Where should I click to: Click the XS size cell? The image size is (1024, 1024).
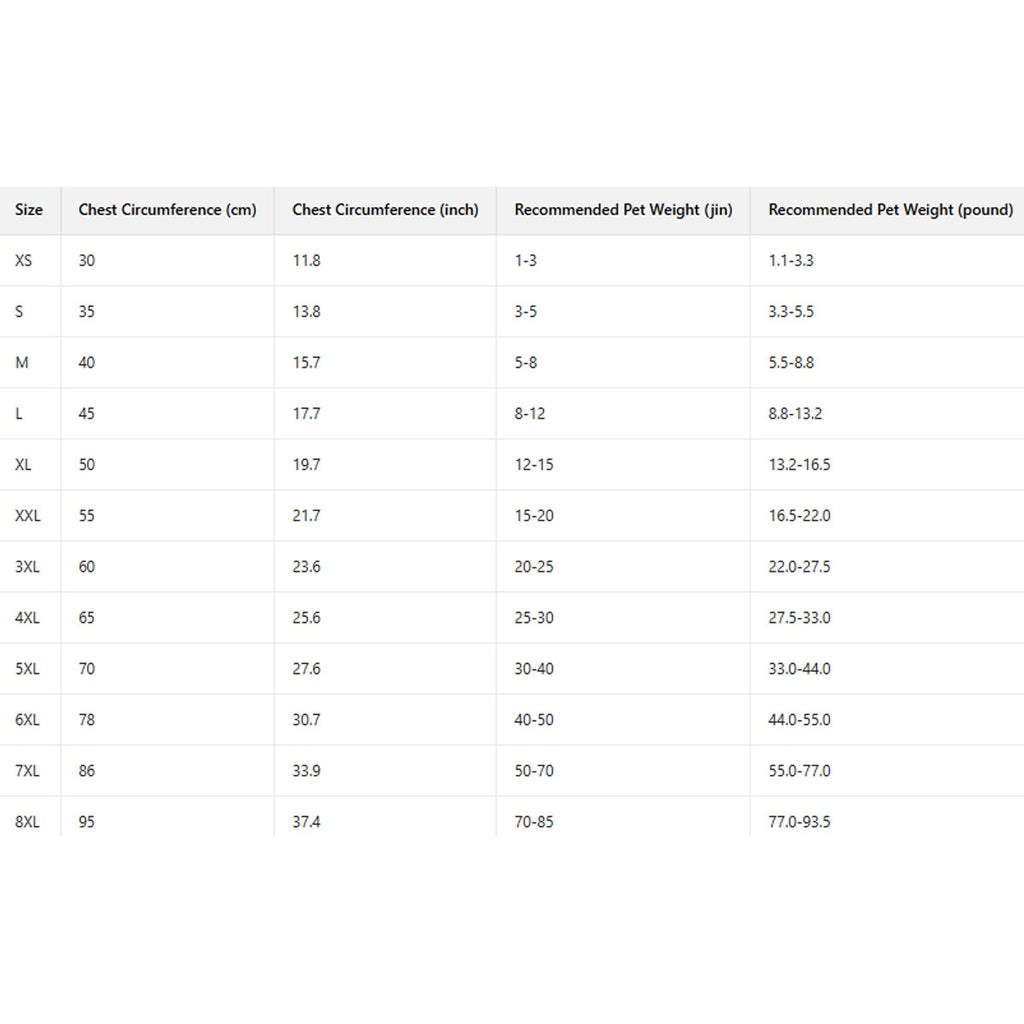point(24,261)
